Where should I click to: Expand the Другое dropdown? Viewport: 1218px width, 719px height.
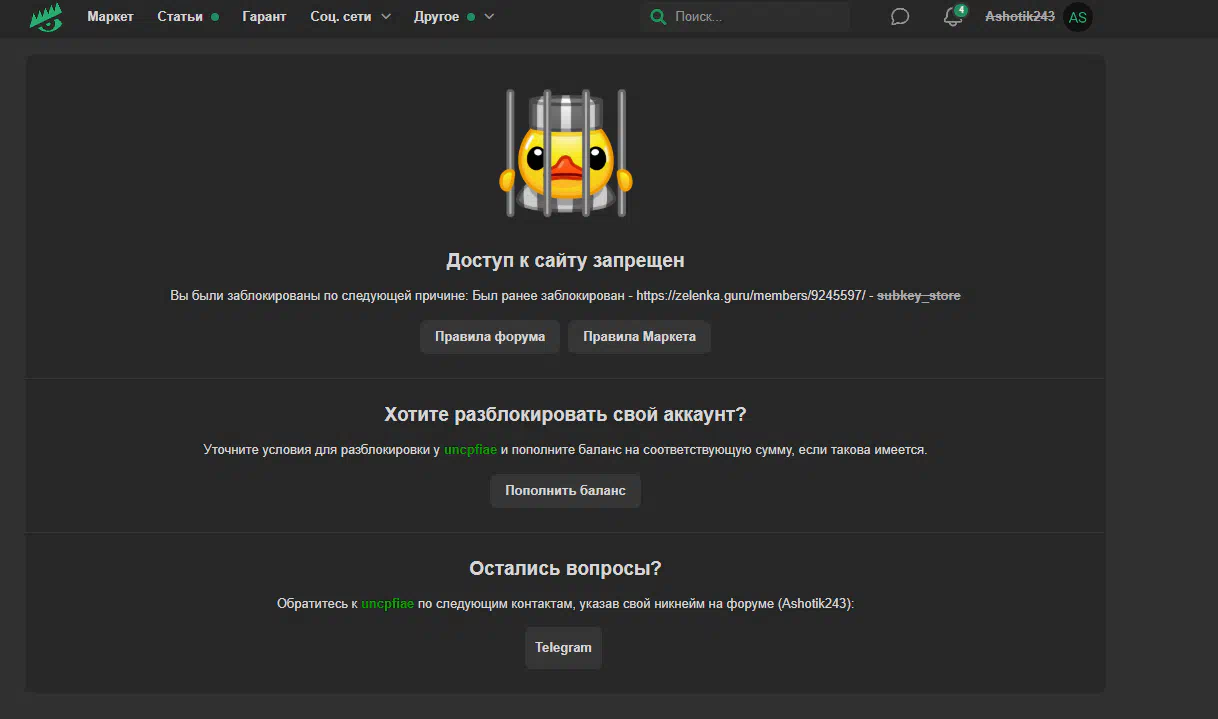(x=454, y=17)
